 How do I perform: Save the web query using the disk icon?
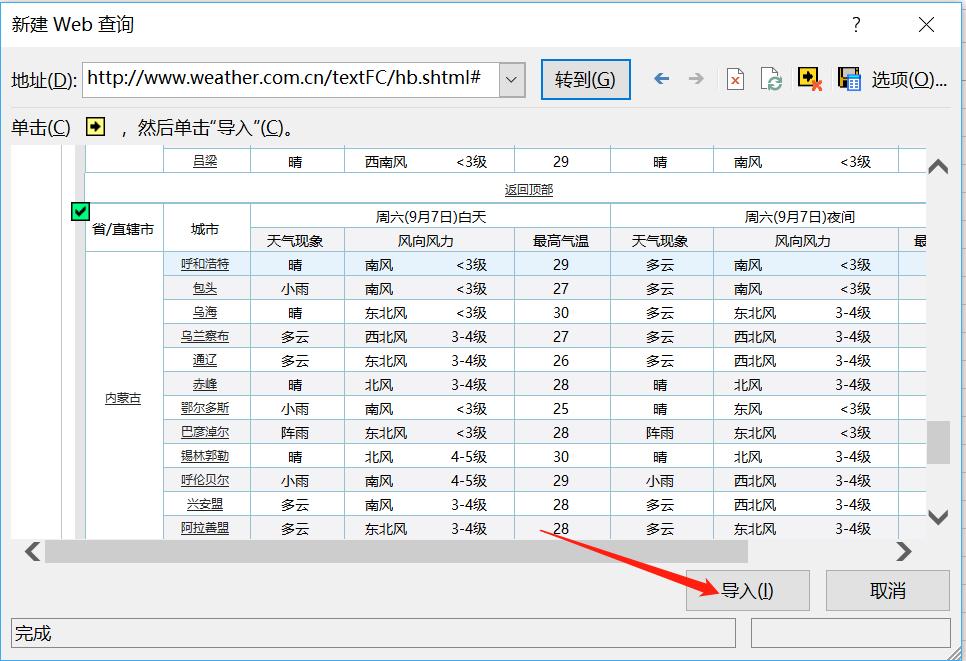point(848,79)
